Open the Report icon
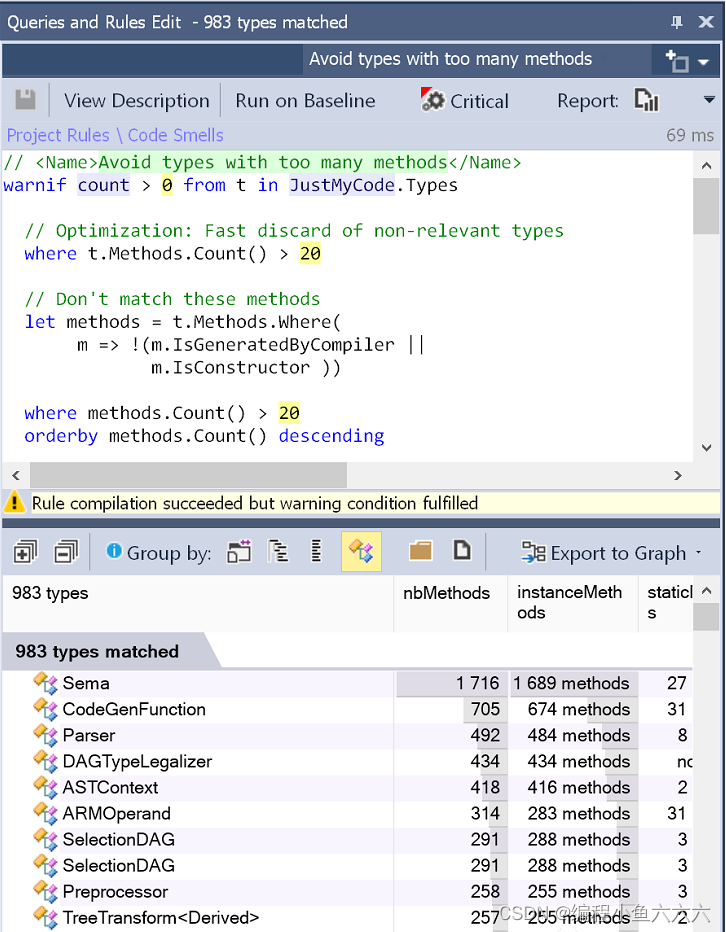The height and width of the screenshot is (932, 726). point(646,100)
